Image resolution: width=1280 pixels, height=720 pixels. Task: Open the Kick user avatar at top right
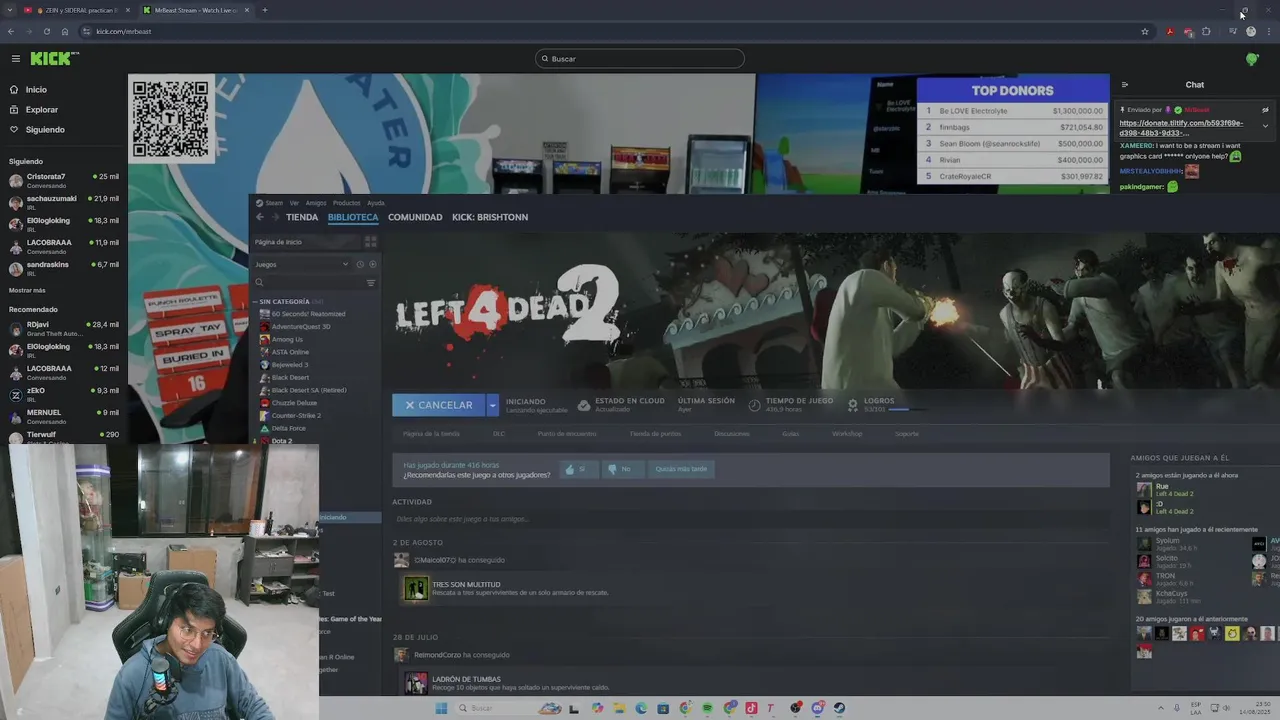coord(1251,59)
